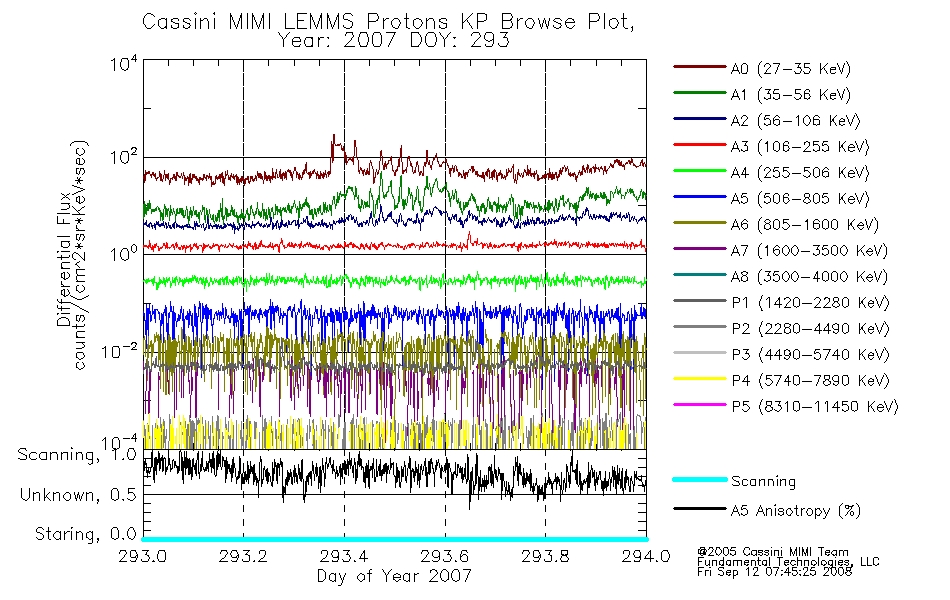This screenshot has width=950, height=600.
Task: Click the Day of Year 2007 axis title
Action: tap(394, 576)
